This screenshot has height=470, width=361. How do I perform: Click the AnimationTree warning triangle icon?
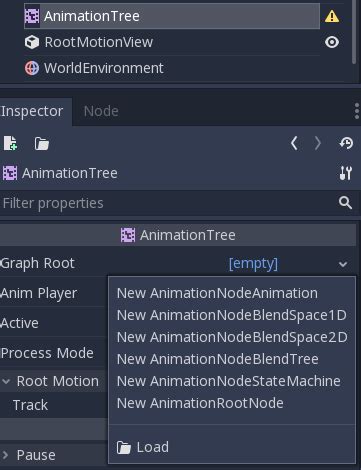(x=332, y=16)
